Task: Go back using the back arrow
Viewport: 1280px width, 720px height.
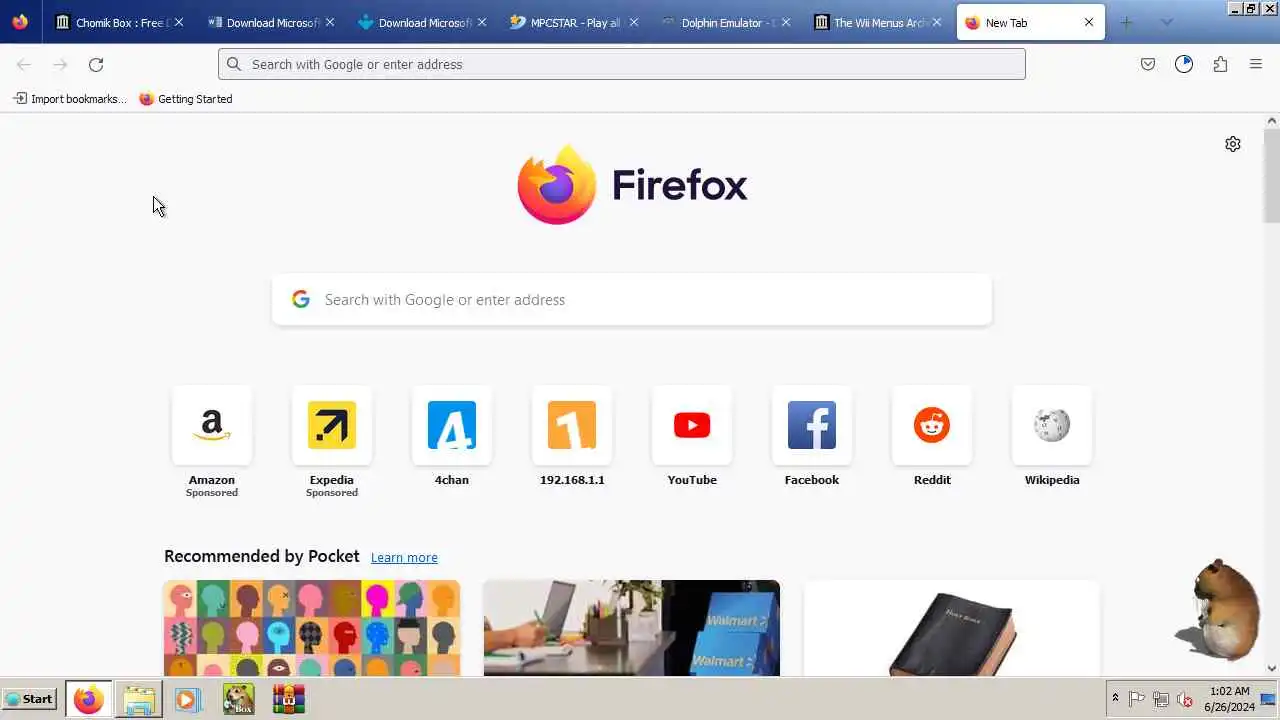Action: click(x=24, y=64)
